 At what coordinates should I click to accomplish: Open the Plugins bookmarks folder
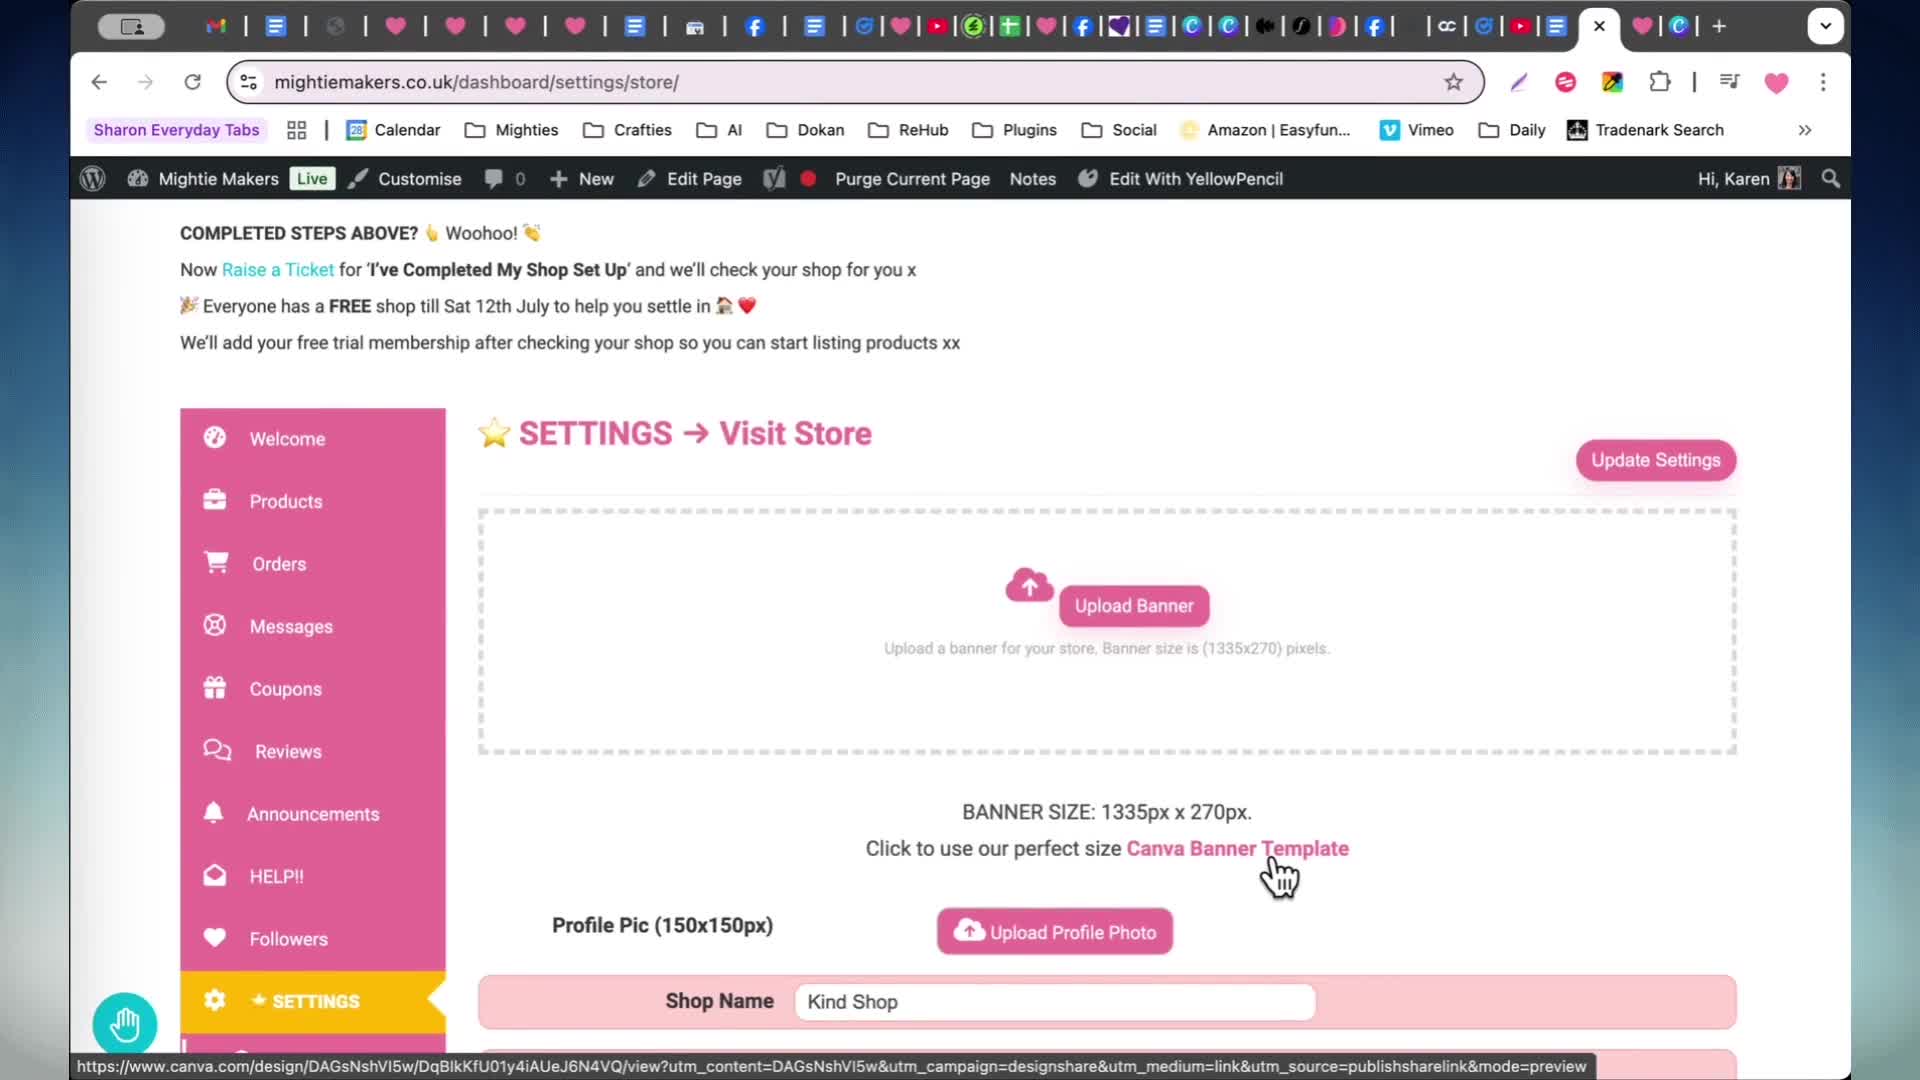[1014, 130]
